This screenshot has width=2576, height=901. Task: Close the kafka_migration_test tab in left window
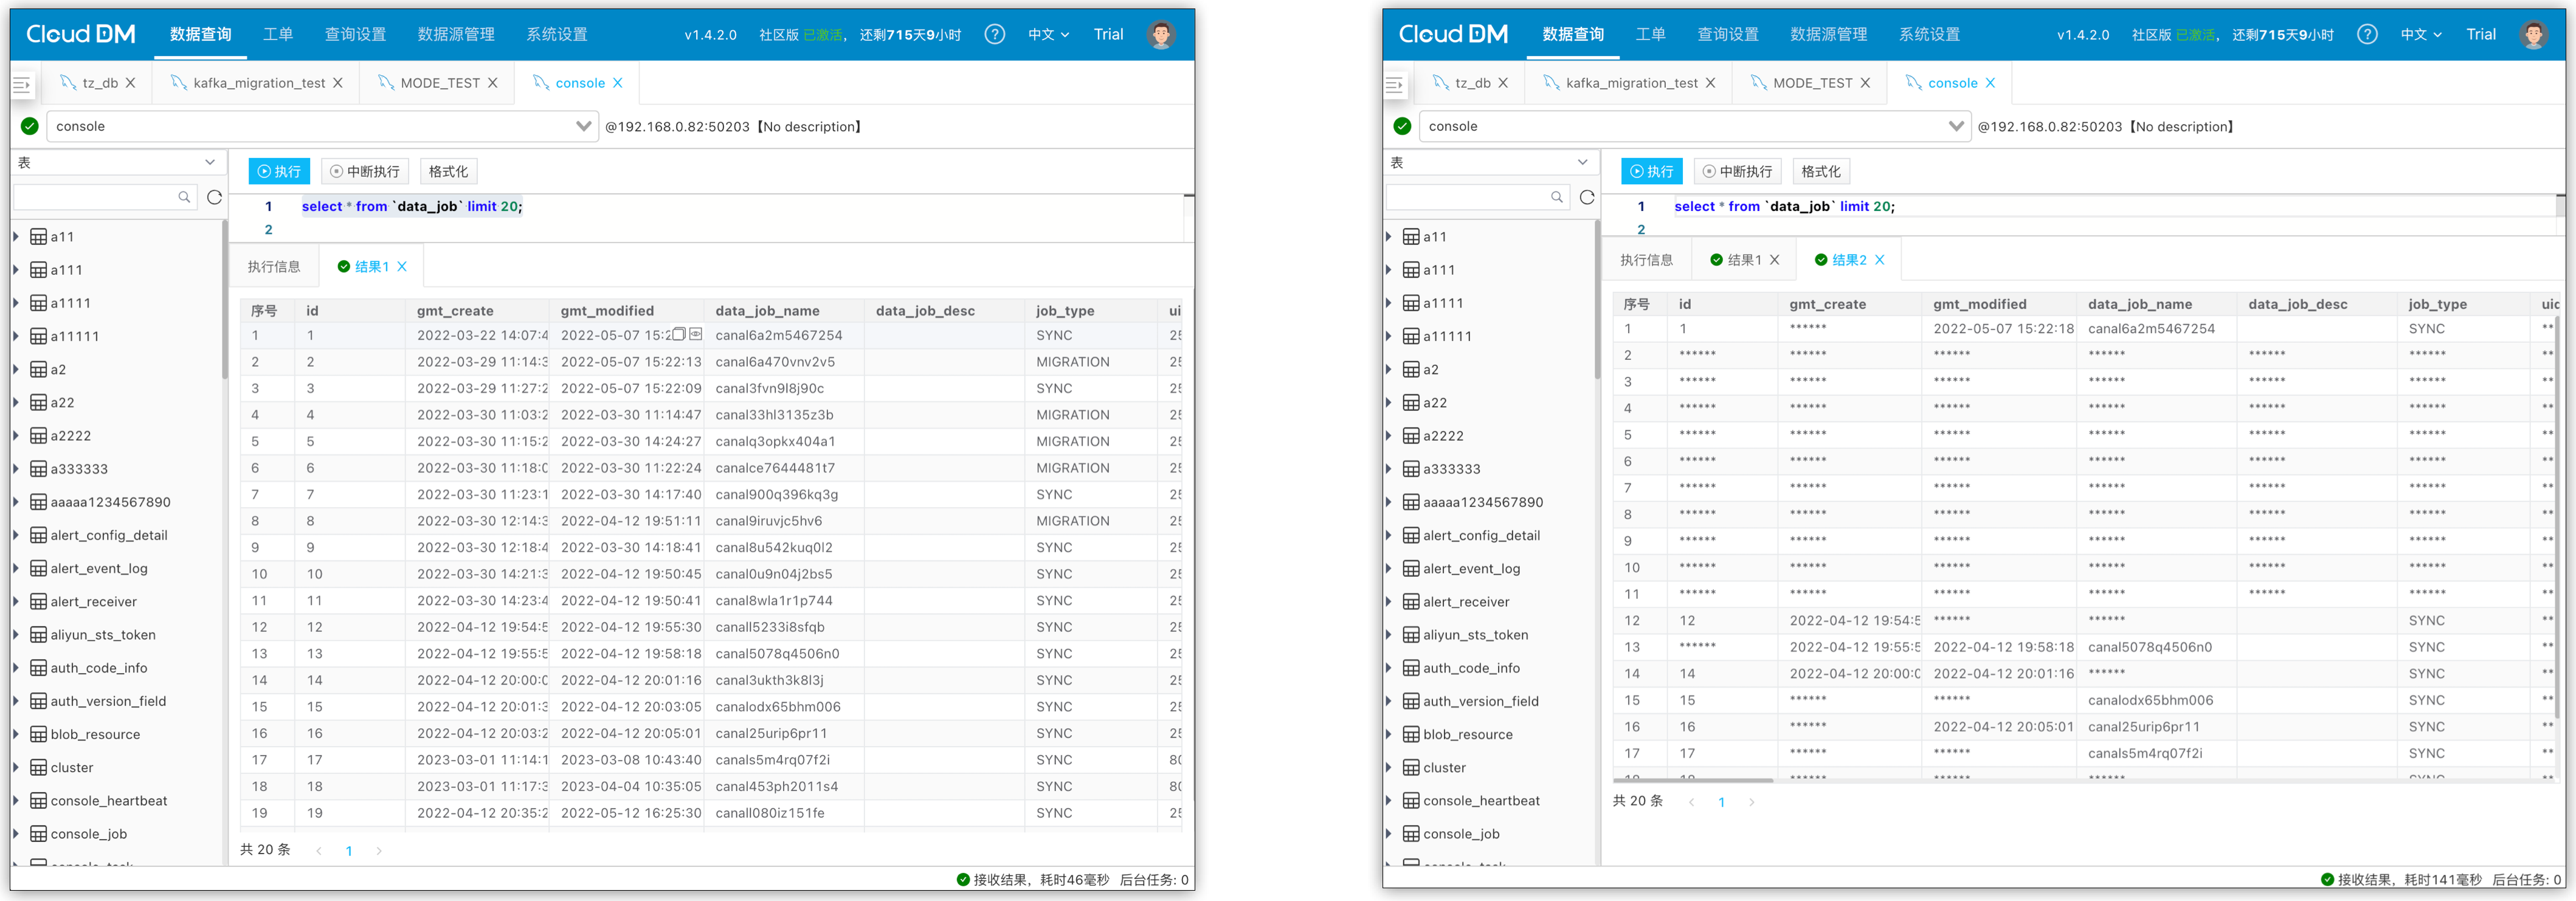coord(338,83)
